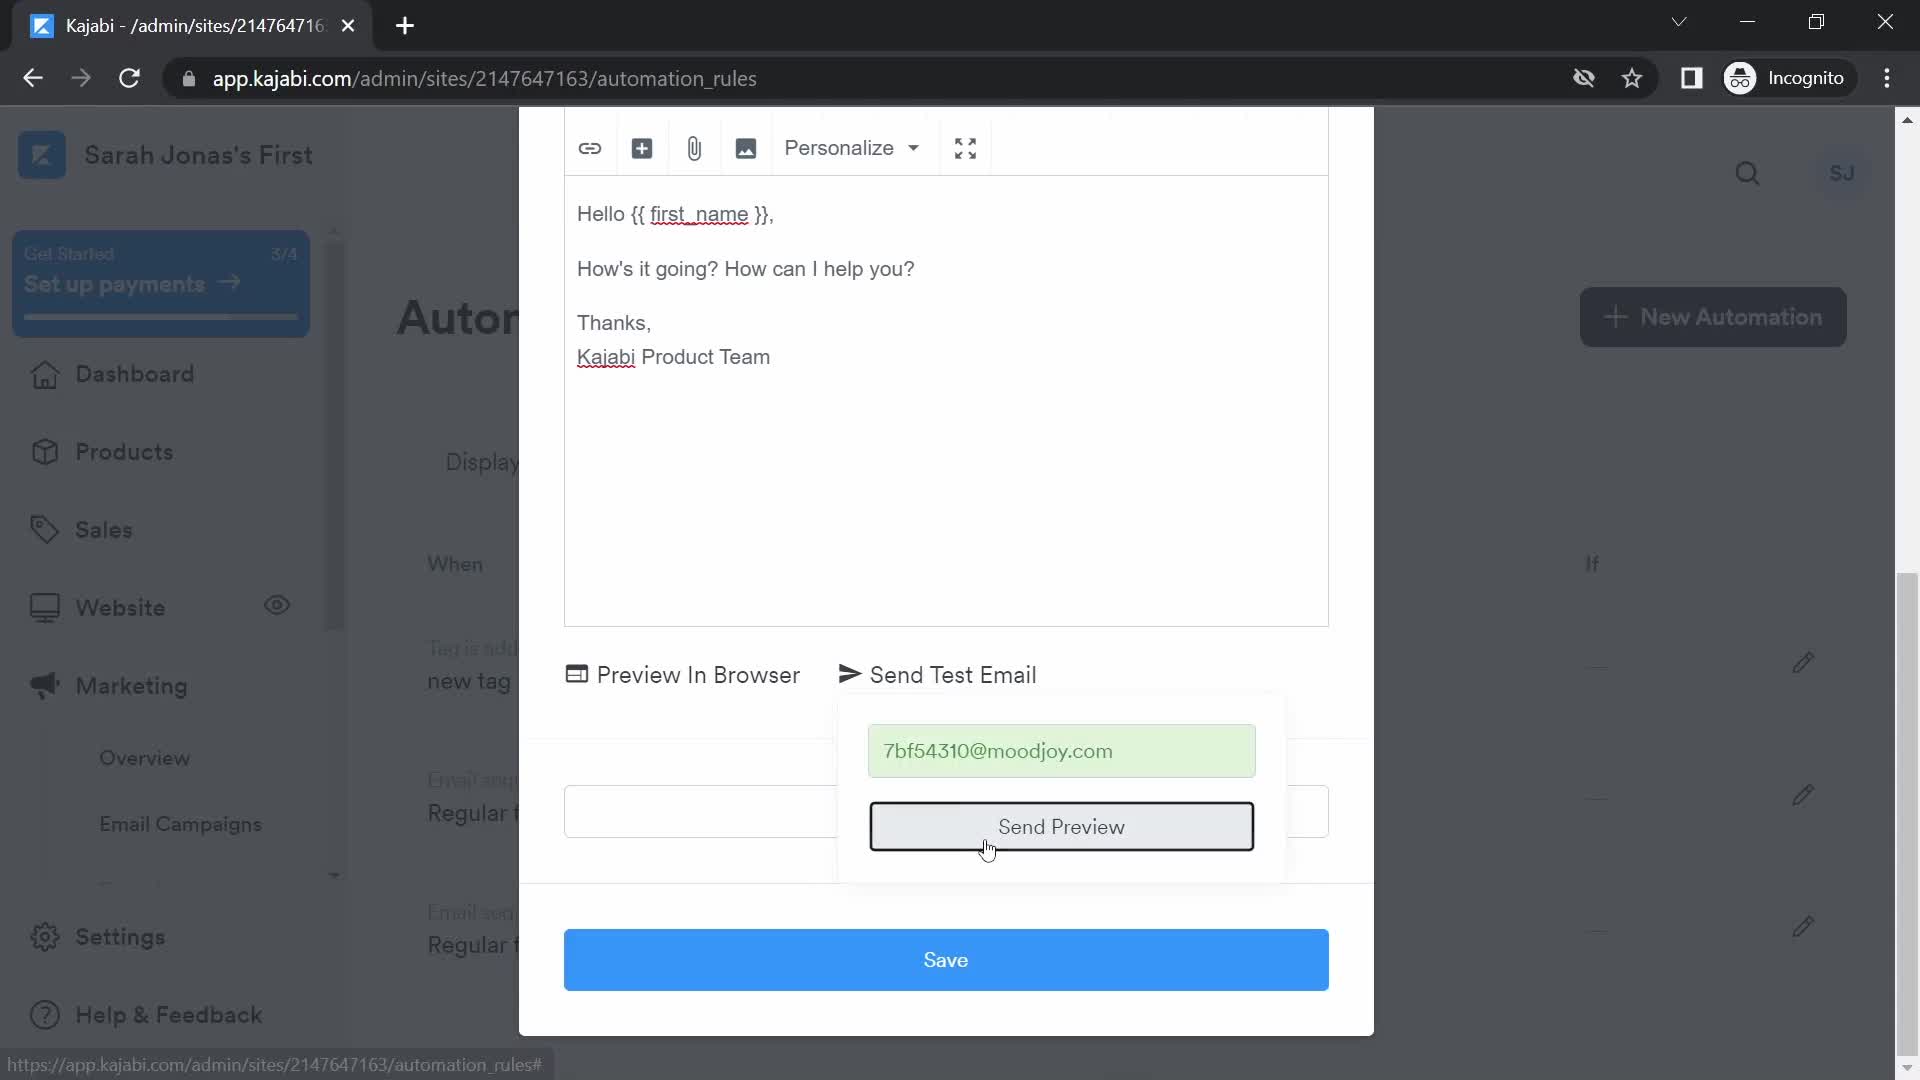Expand editor to fullscreen
Screen dimensions: 1920x1080
[x=965, y=148]
